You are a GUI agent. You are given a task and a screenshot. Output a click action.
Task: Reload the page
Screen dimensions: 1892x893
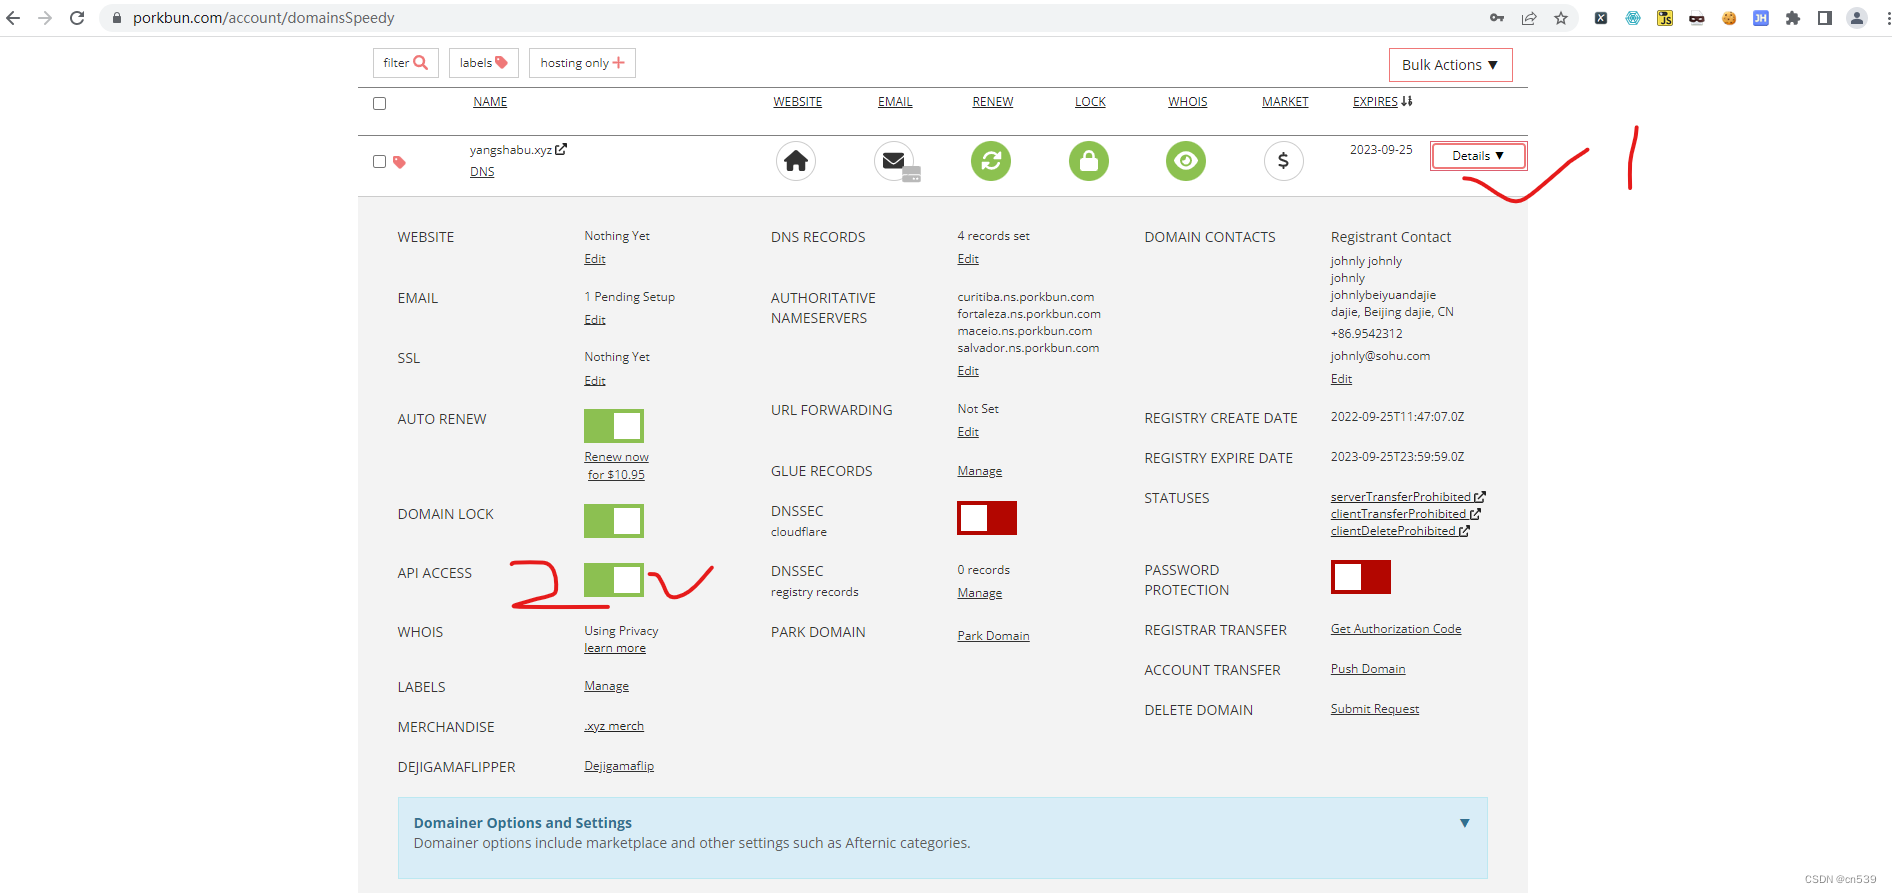pyautogui.click(x=77, y=18)
